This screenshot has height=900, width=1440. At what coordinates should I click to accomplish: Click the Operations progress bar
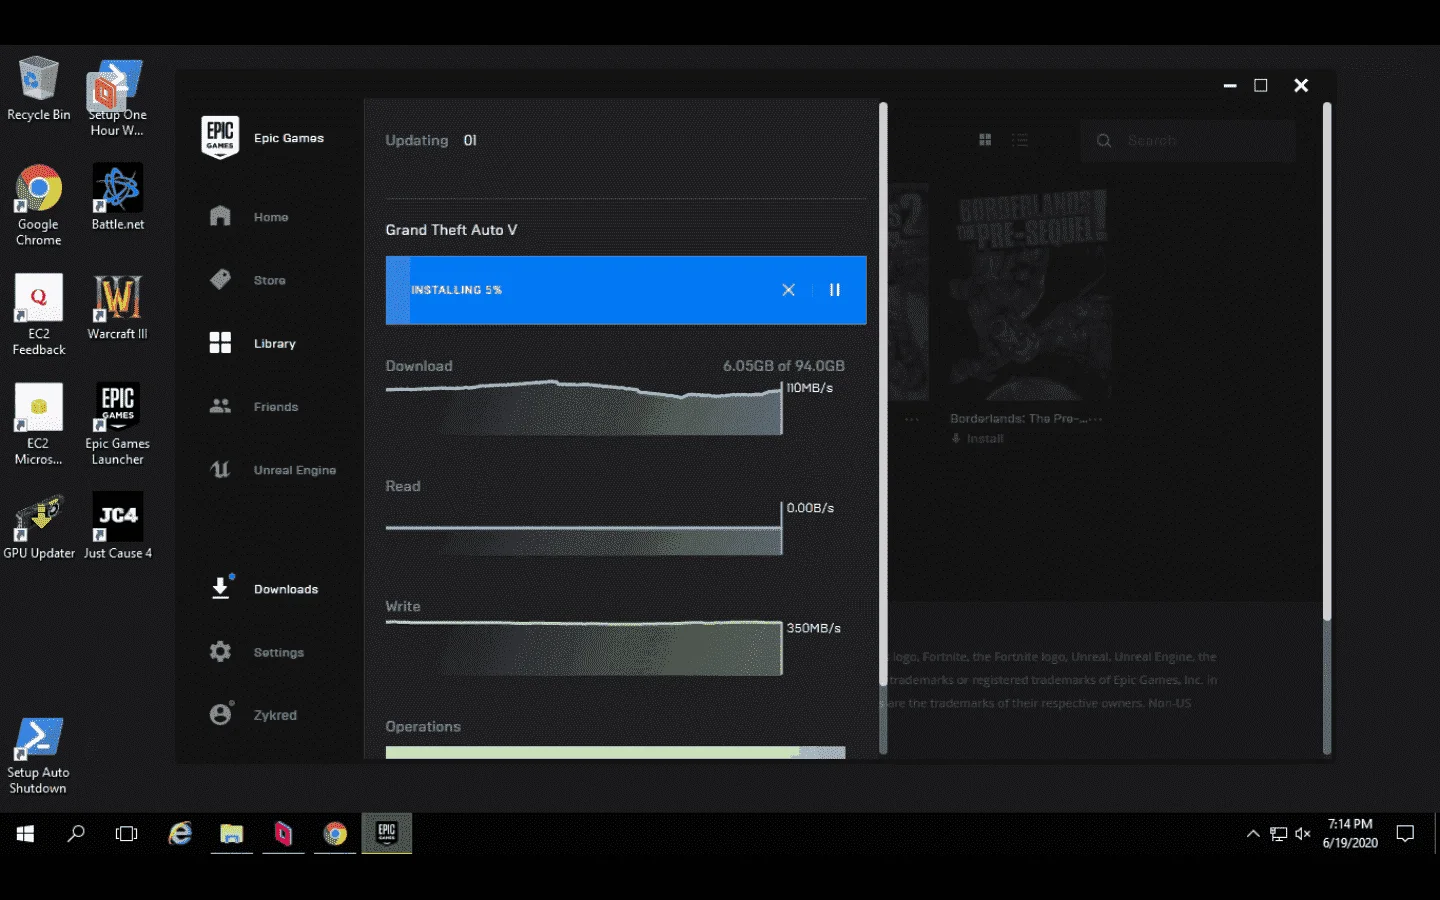(x=615, y=752)
